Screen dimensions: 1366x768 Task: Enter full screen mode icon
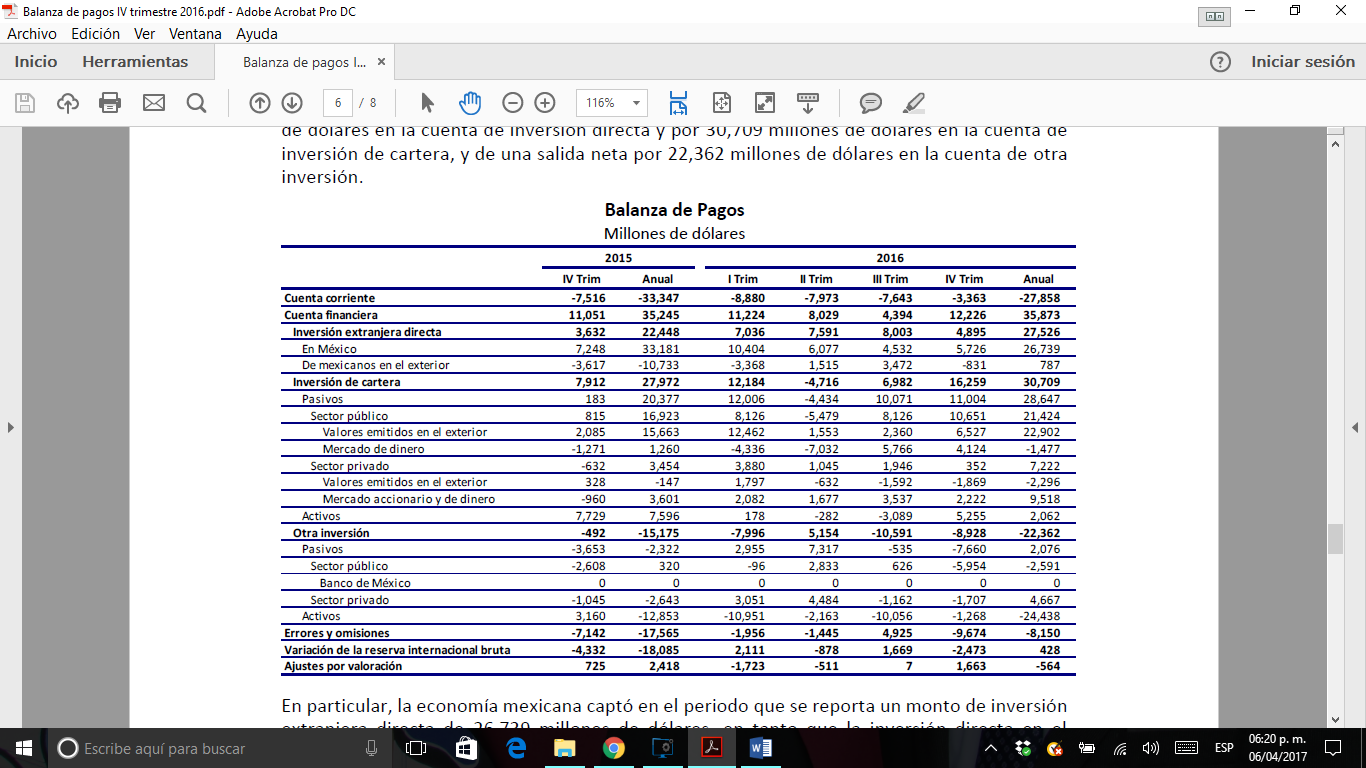point(765,103)
